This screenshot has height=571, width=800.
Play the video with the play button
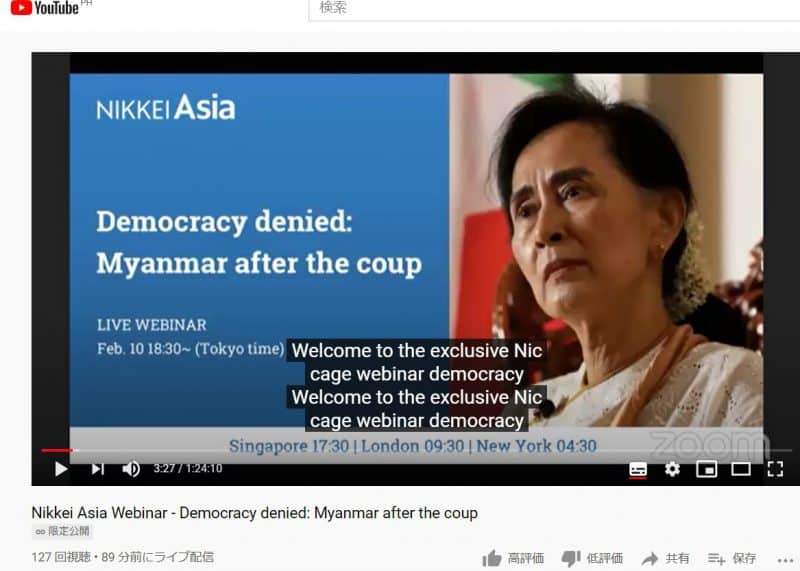pyautogui.click(x=61, y=468)
